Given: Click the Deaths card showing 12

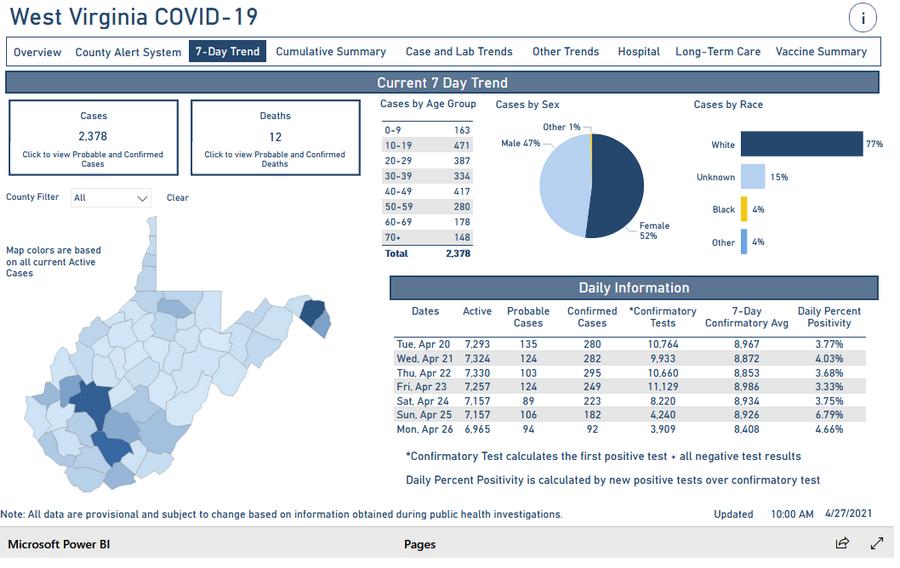Looking at the screenshot, I should pyautogui.click(x=275, y=139).
